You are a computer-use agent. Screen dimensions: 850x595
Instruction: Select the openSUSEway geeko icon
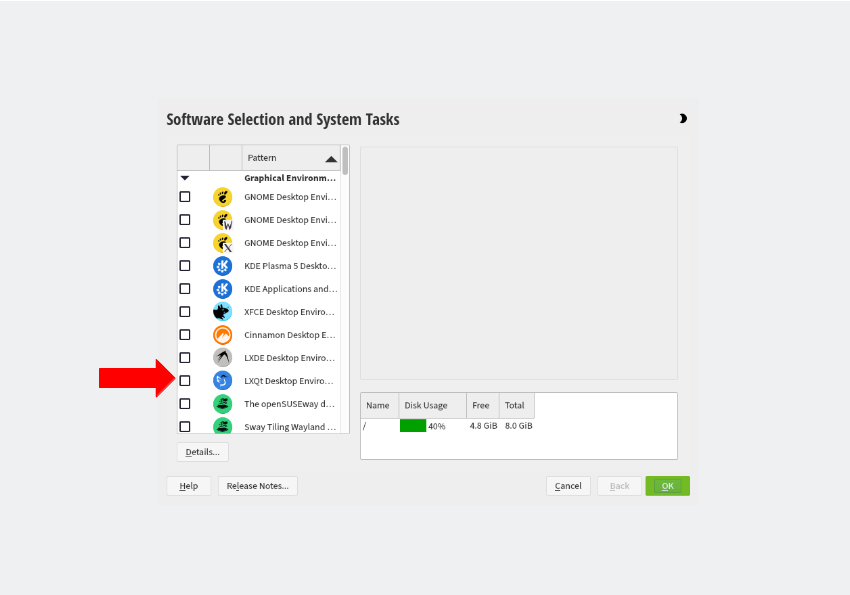[x=221, y=403]
